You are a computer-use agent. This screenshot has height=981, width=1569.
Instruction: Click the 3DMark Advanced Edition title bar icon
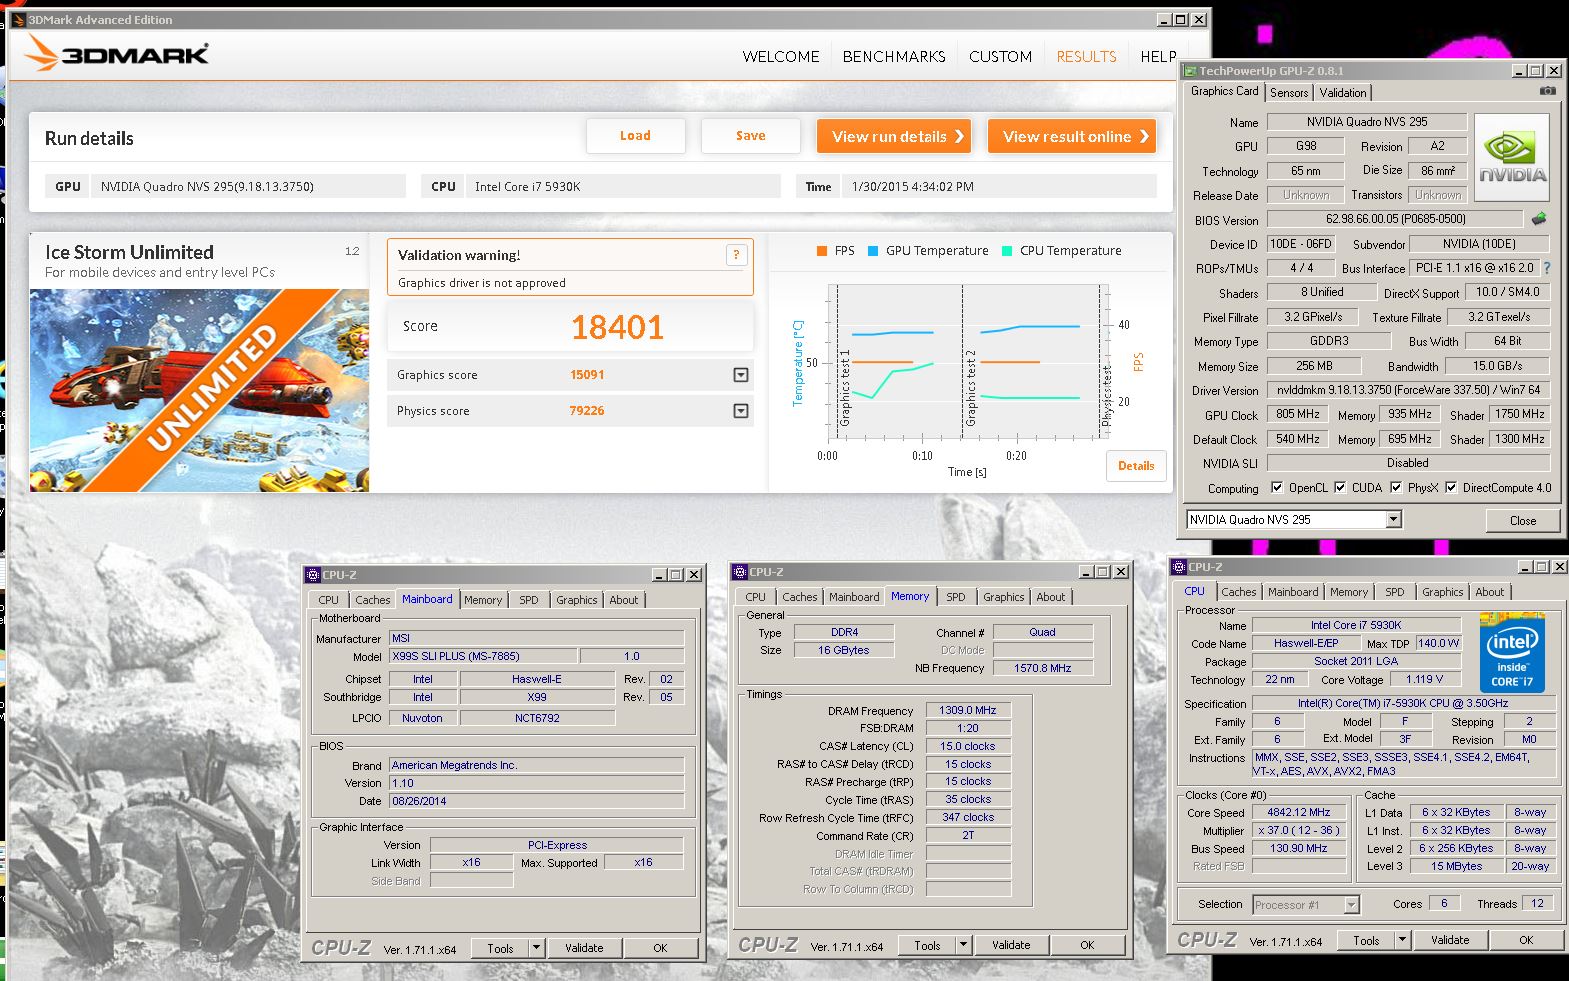(x=17, y=19)
